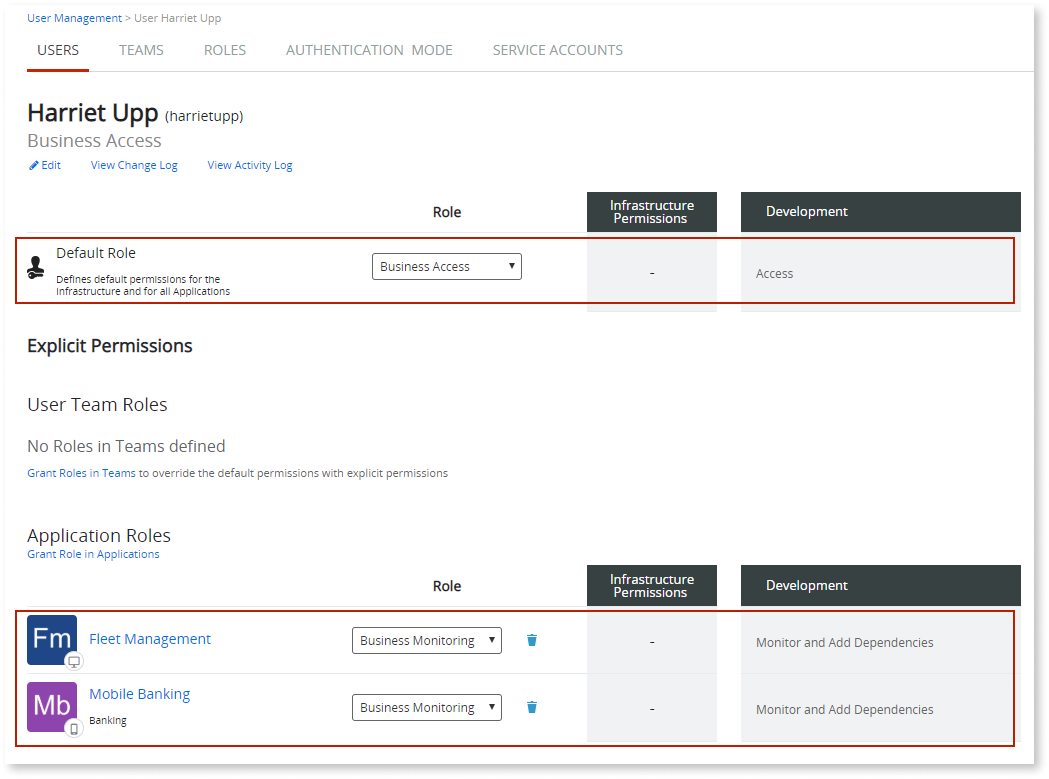
Task: Open the SERVICE ACCOUNTS tab
Action: tap(557, 50)
